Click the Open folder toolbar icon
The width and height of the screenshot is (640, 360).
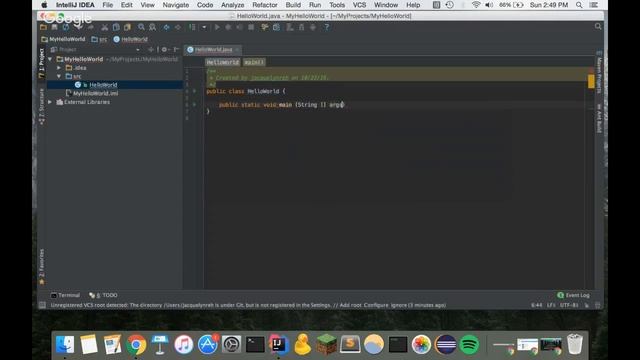43,27
